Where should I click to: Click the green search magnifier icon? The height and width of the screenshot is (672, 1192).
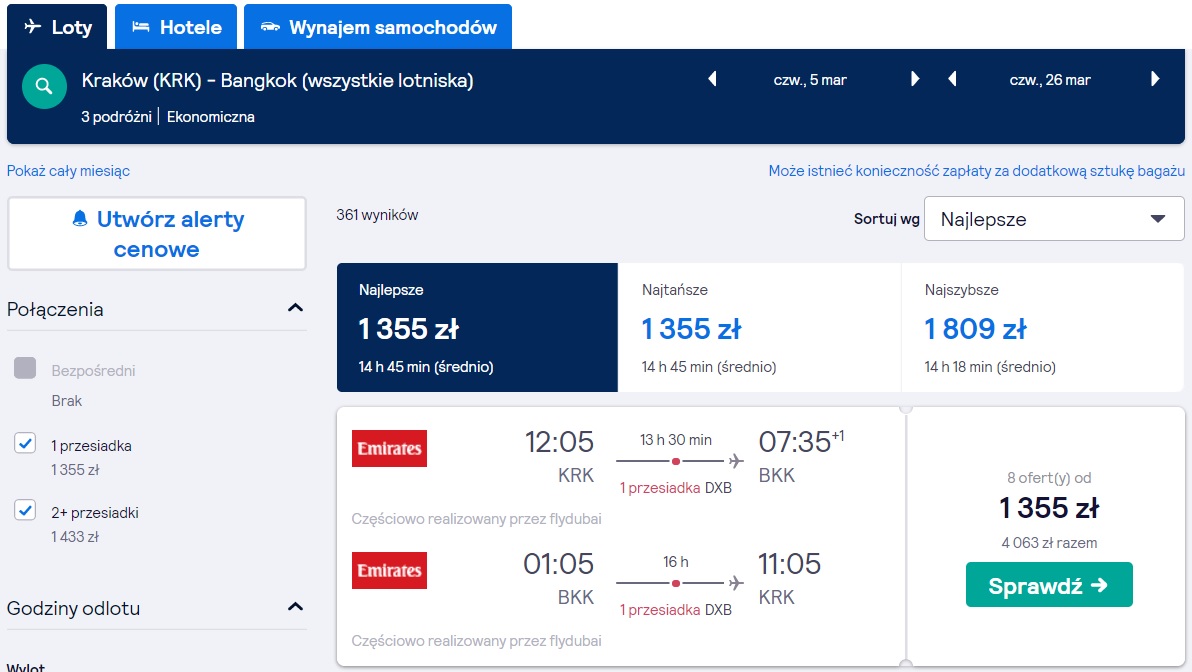point(44,87)
